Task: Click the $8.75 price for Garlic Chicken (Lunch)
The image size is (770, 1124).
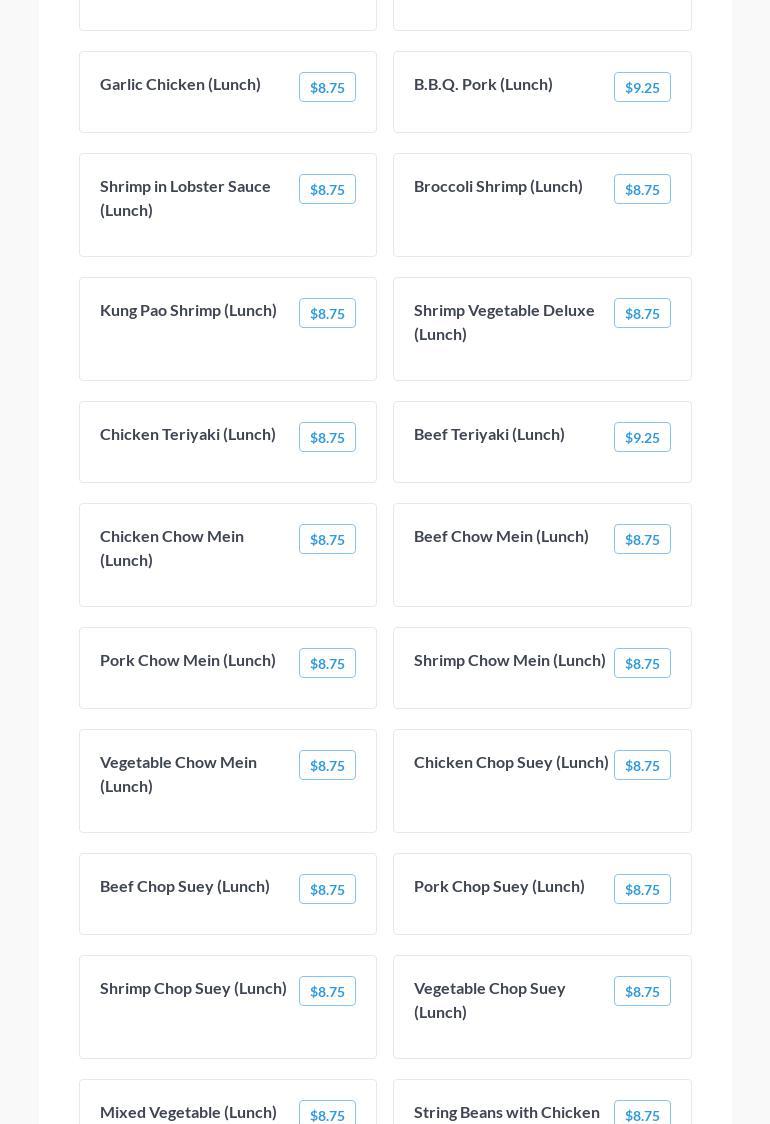Action: pyautogui.click(x=327, y=88)
